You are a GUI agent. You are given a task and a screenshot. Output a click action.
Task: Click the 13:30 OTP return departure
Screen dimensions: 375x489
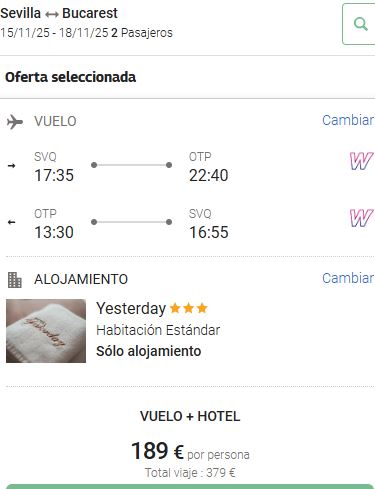pos(54,232)
